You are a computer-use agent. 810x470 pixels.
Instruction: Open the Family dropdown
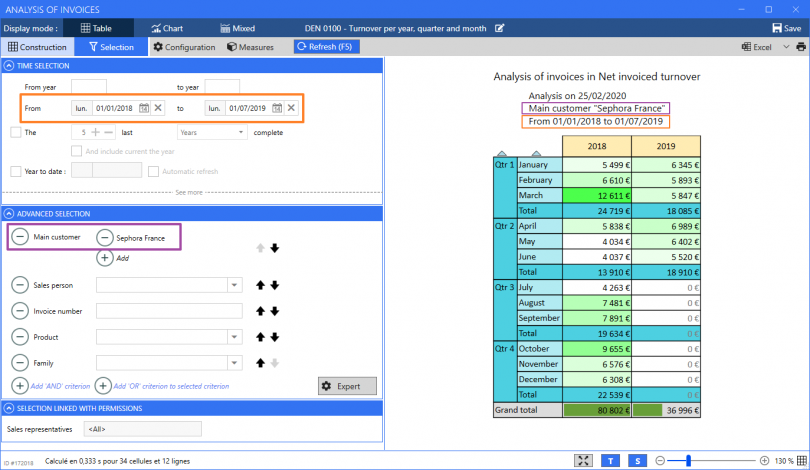pyautogui.click(x=235, y=363)
